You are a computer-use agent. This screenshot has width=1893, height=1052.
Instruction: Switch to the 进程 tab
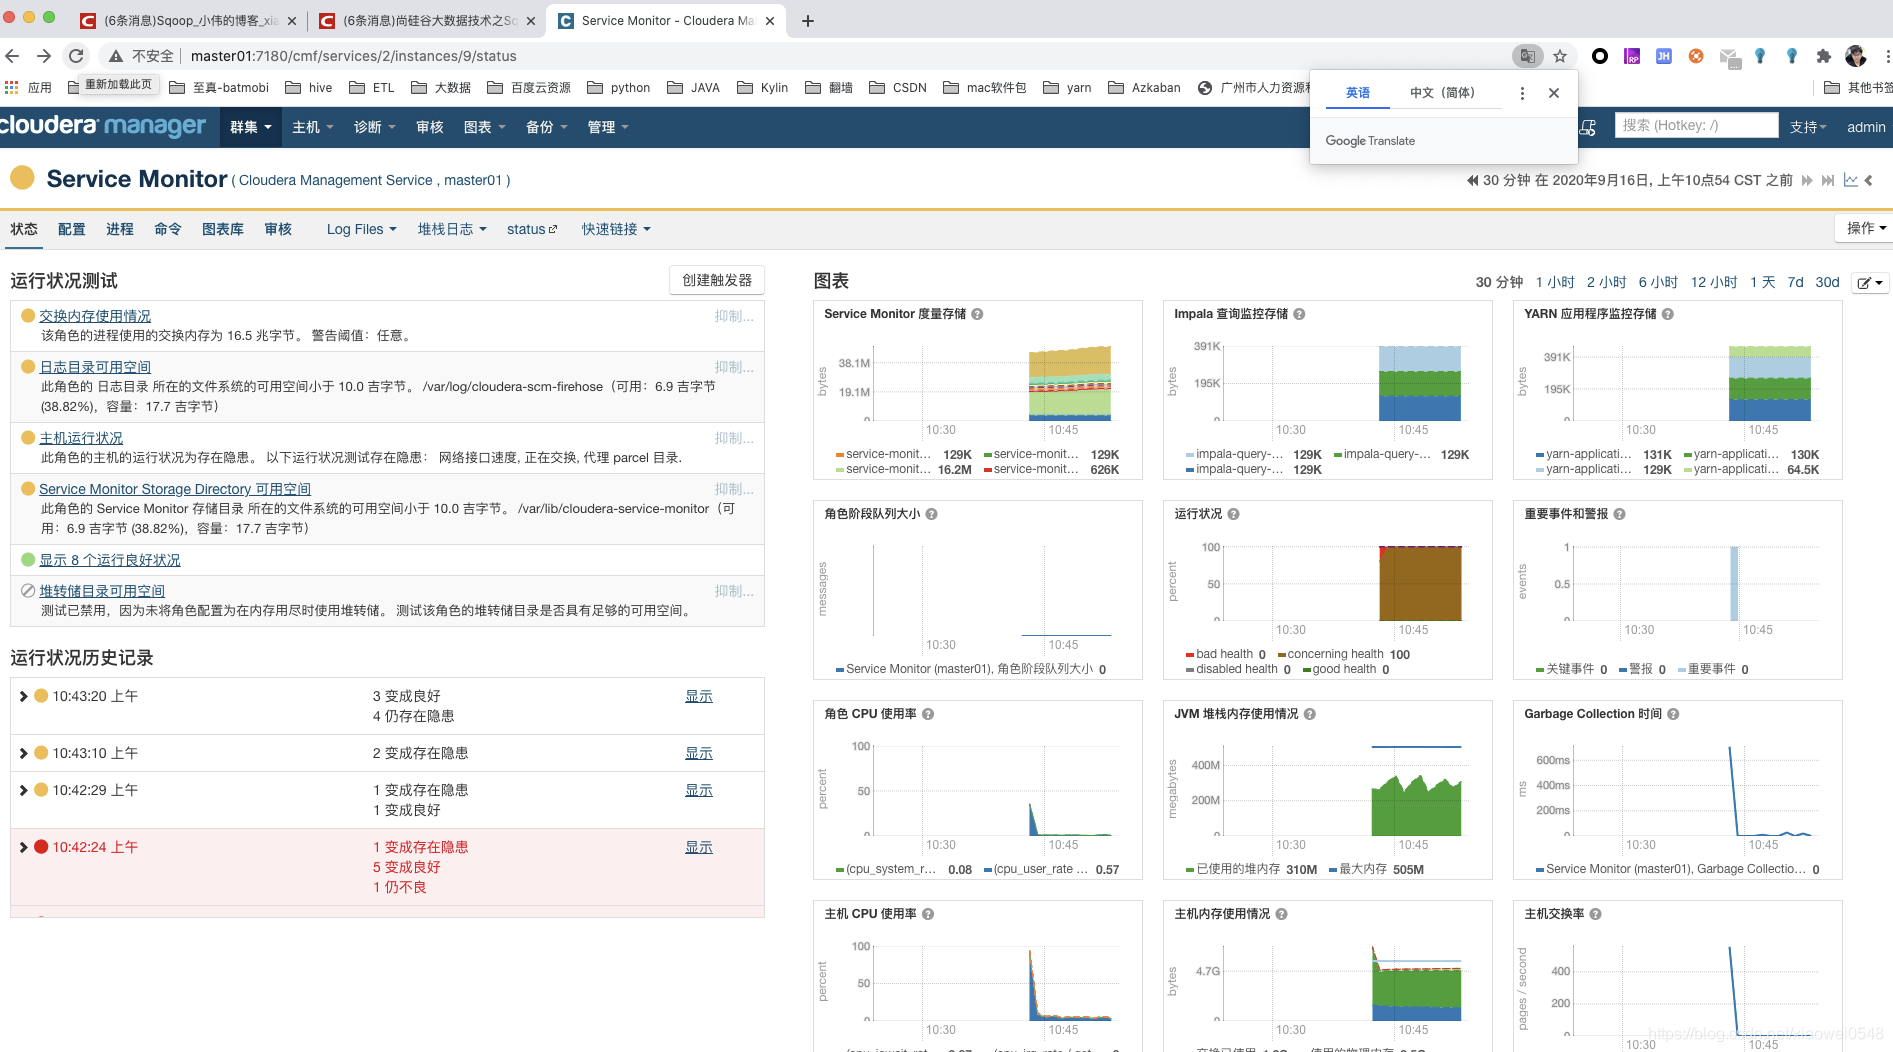click(x=119, y=229)
